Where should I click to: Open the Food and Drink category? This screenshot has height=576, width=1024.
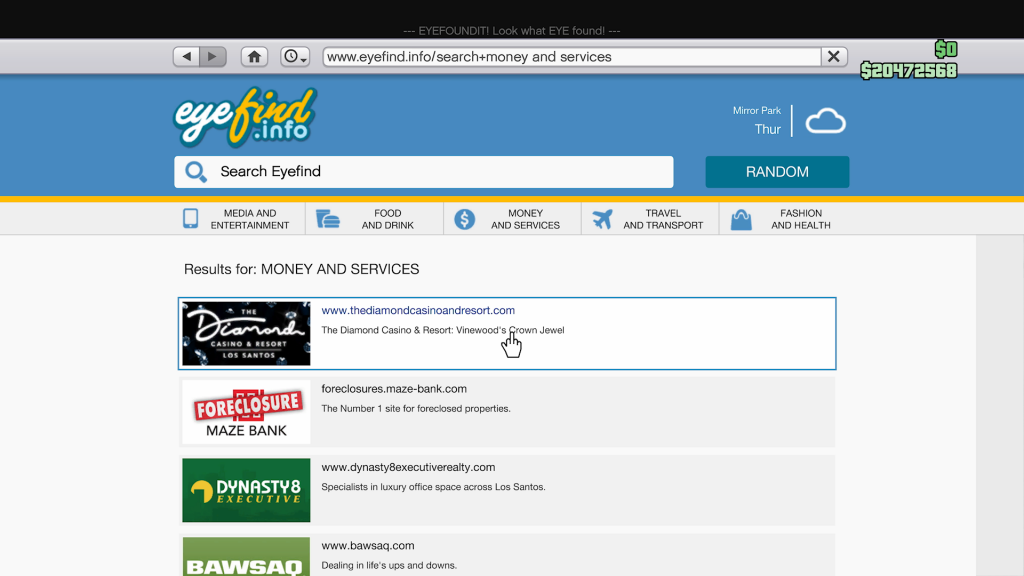(374, 219)
